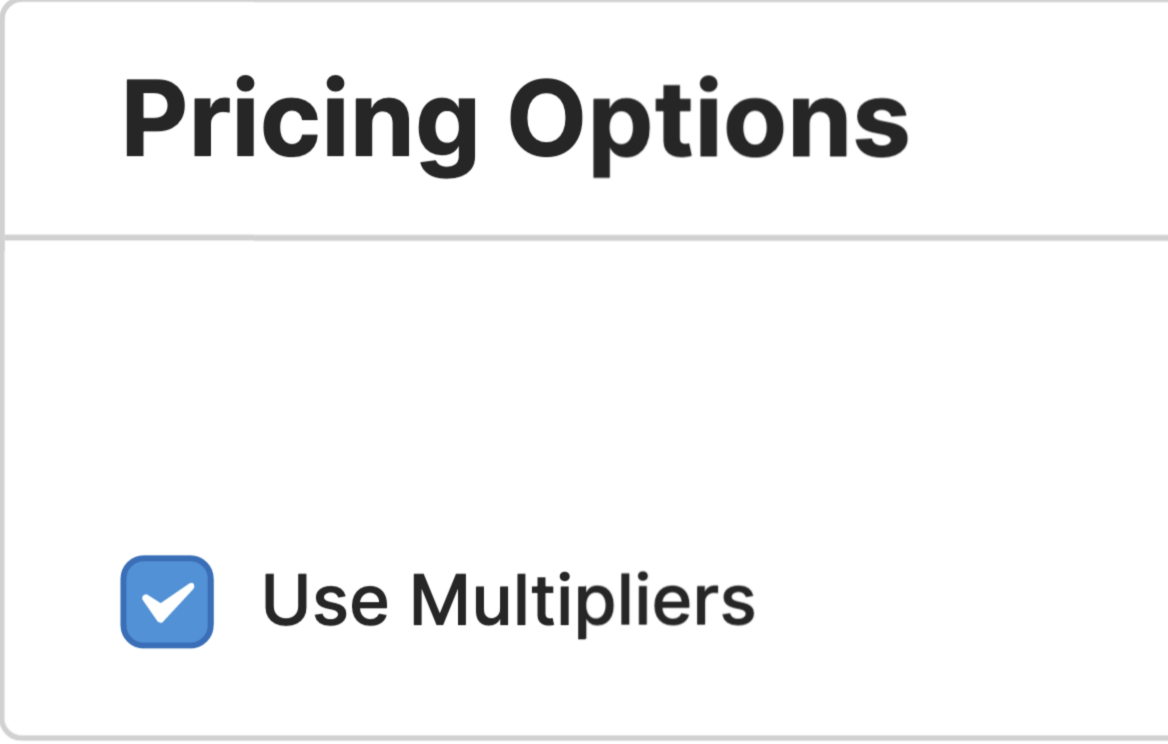This screenshot has width=1168, height=744.
Task: Click inside the Pricing Options content area
Action: (x=584, y=420)
